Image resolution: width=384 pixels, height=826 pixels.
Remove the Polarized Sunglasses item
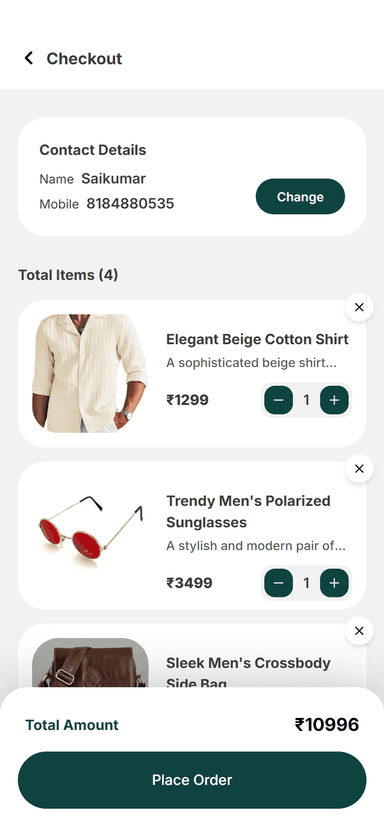(359, 469)
